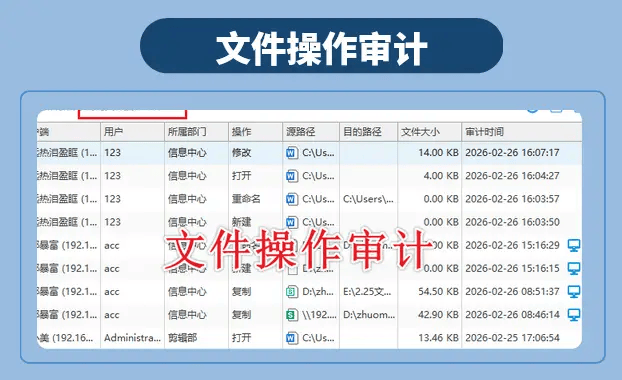Click the Word file icon in the 16:03:50 row

(x=292, y=222)
